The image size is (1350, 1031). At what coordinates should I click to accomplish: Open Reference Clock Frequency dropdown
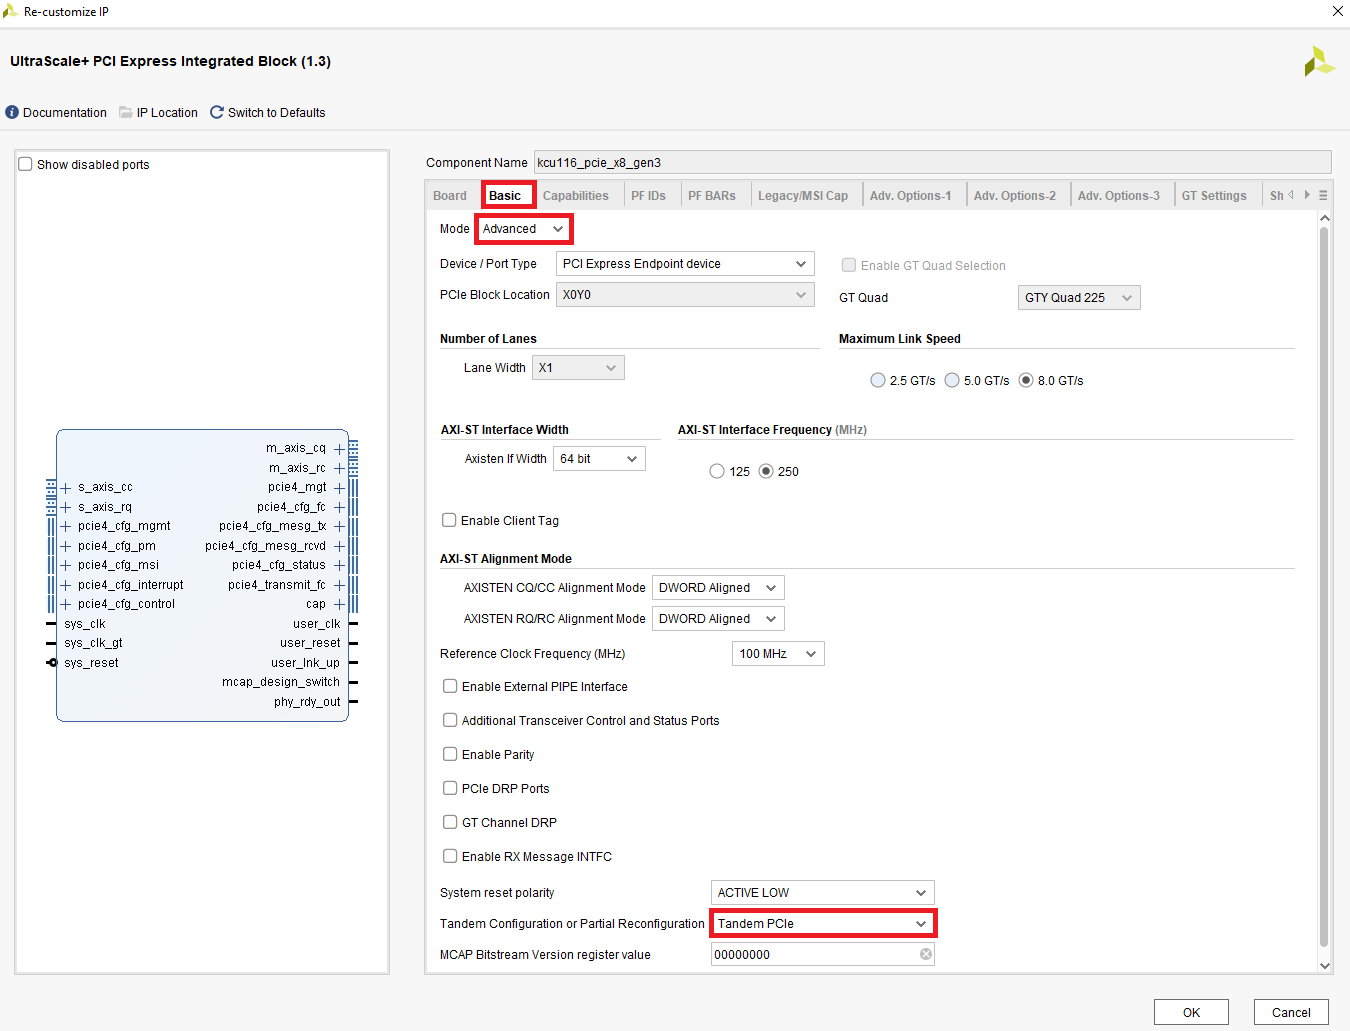778,654
